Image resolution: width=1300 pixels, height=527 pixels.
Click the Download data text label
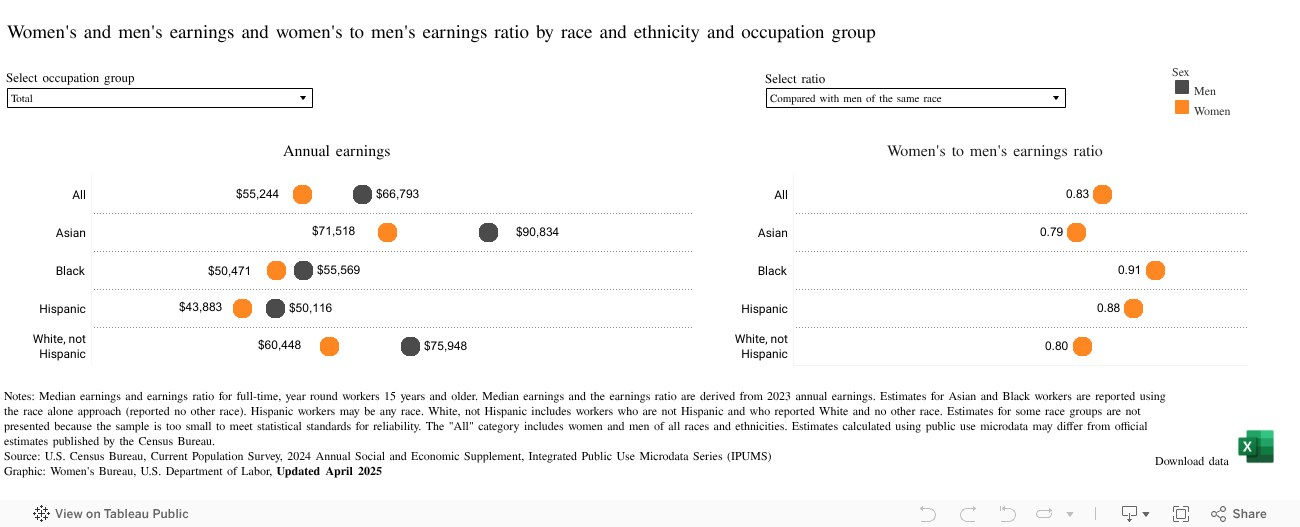[x=1191, y=461]
